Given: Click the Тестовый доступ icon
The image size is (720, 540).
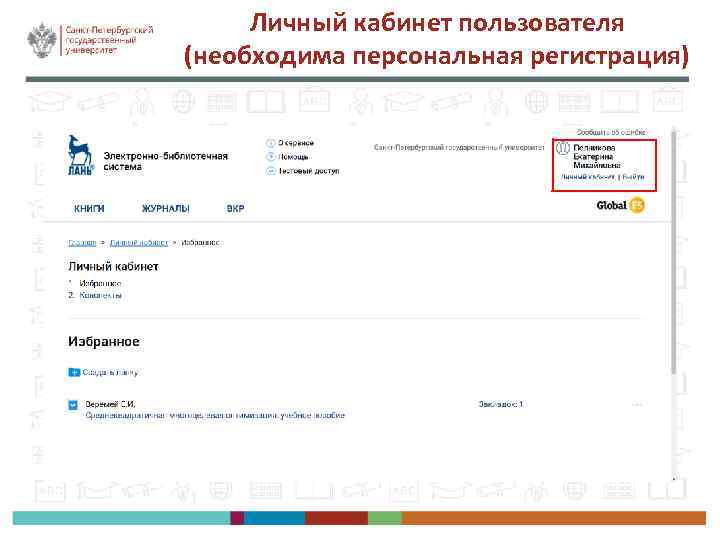Looking at the screenshot, I should coord(271,171).
